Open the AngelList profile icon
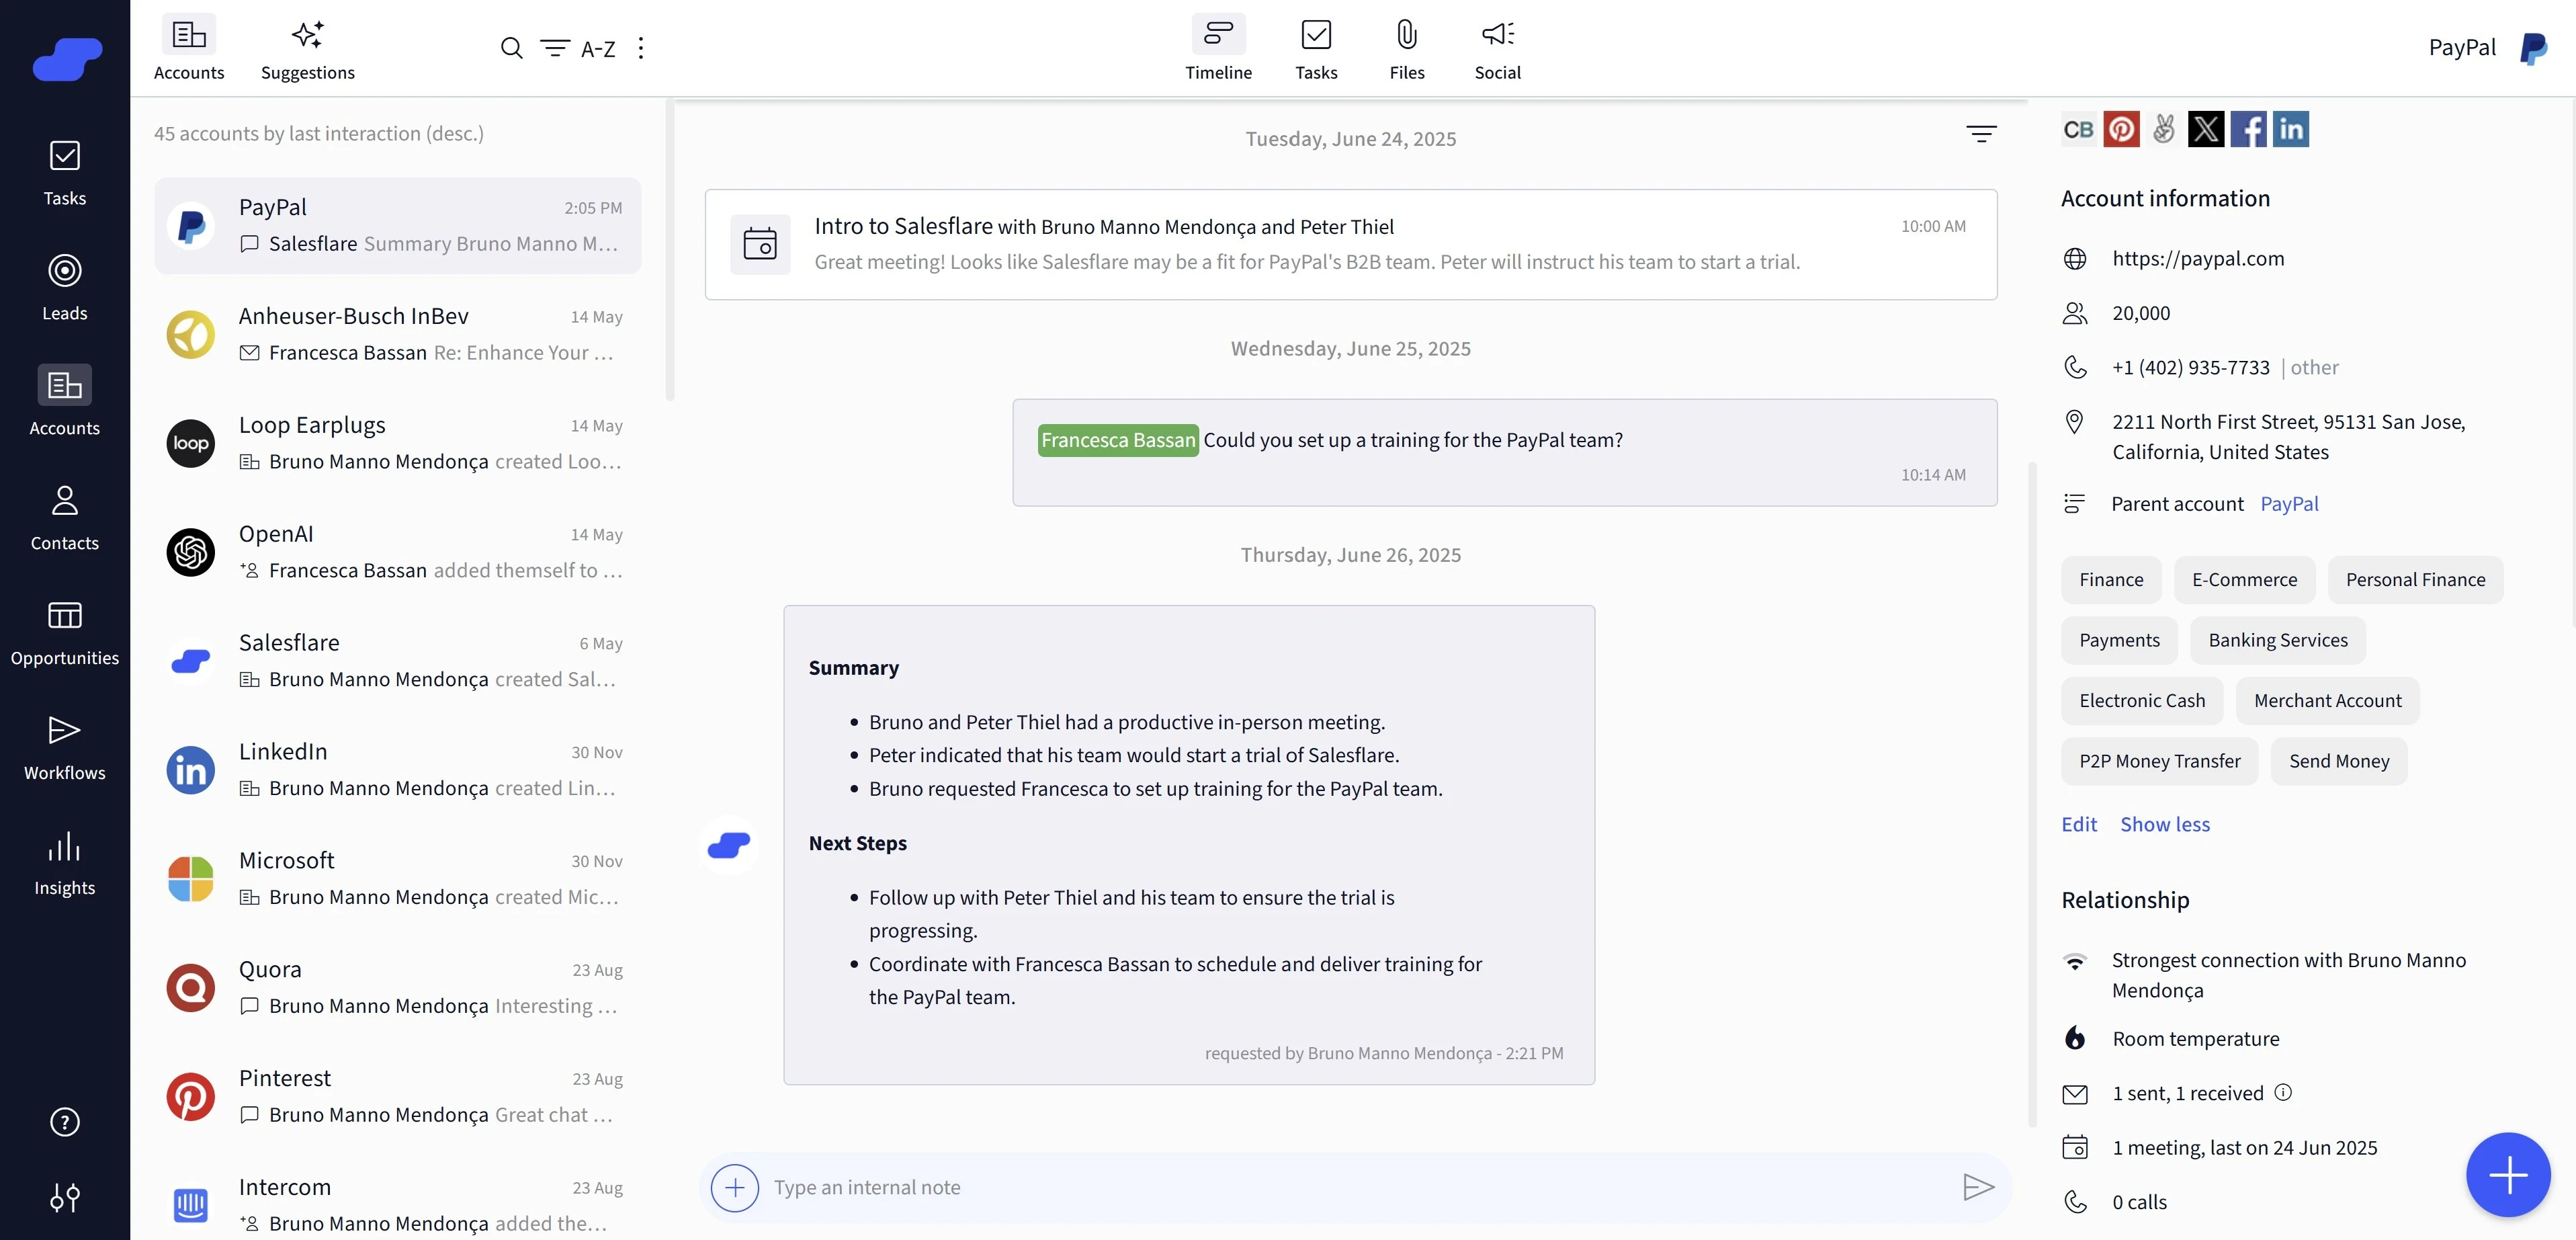Viewport: 2576px width, 1240px height. tap(2164, 129)
